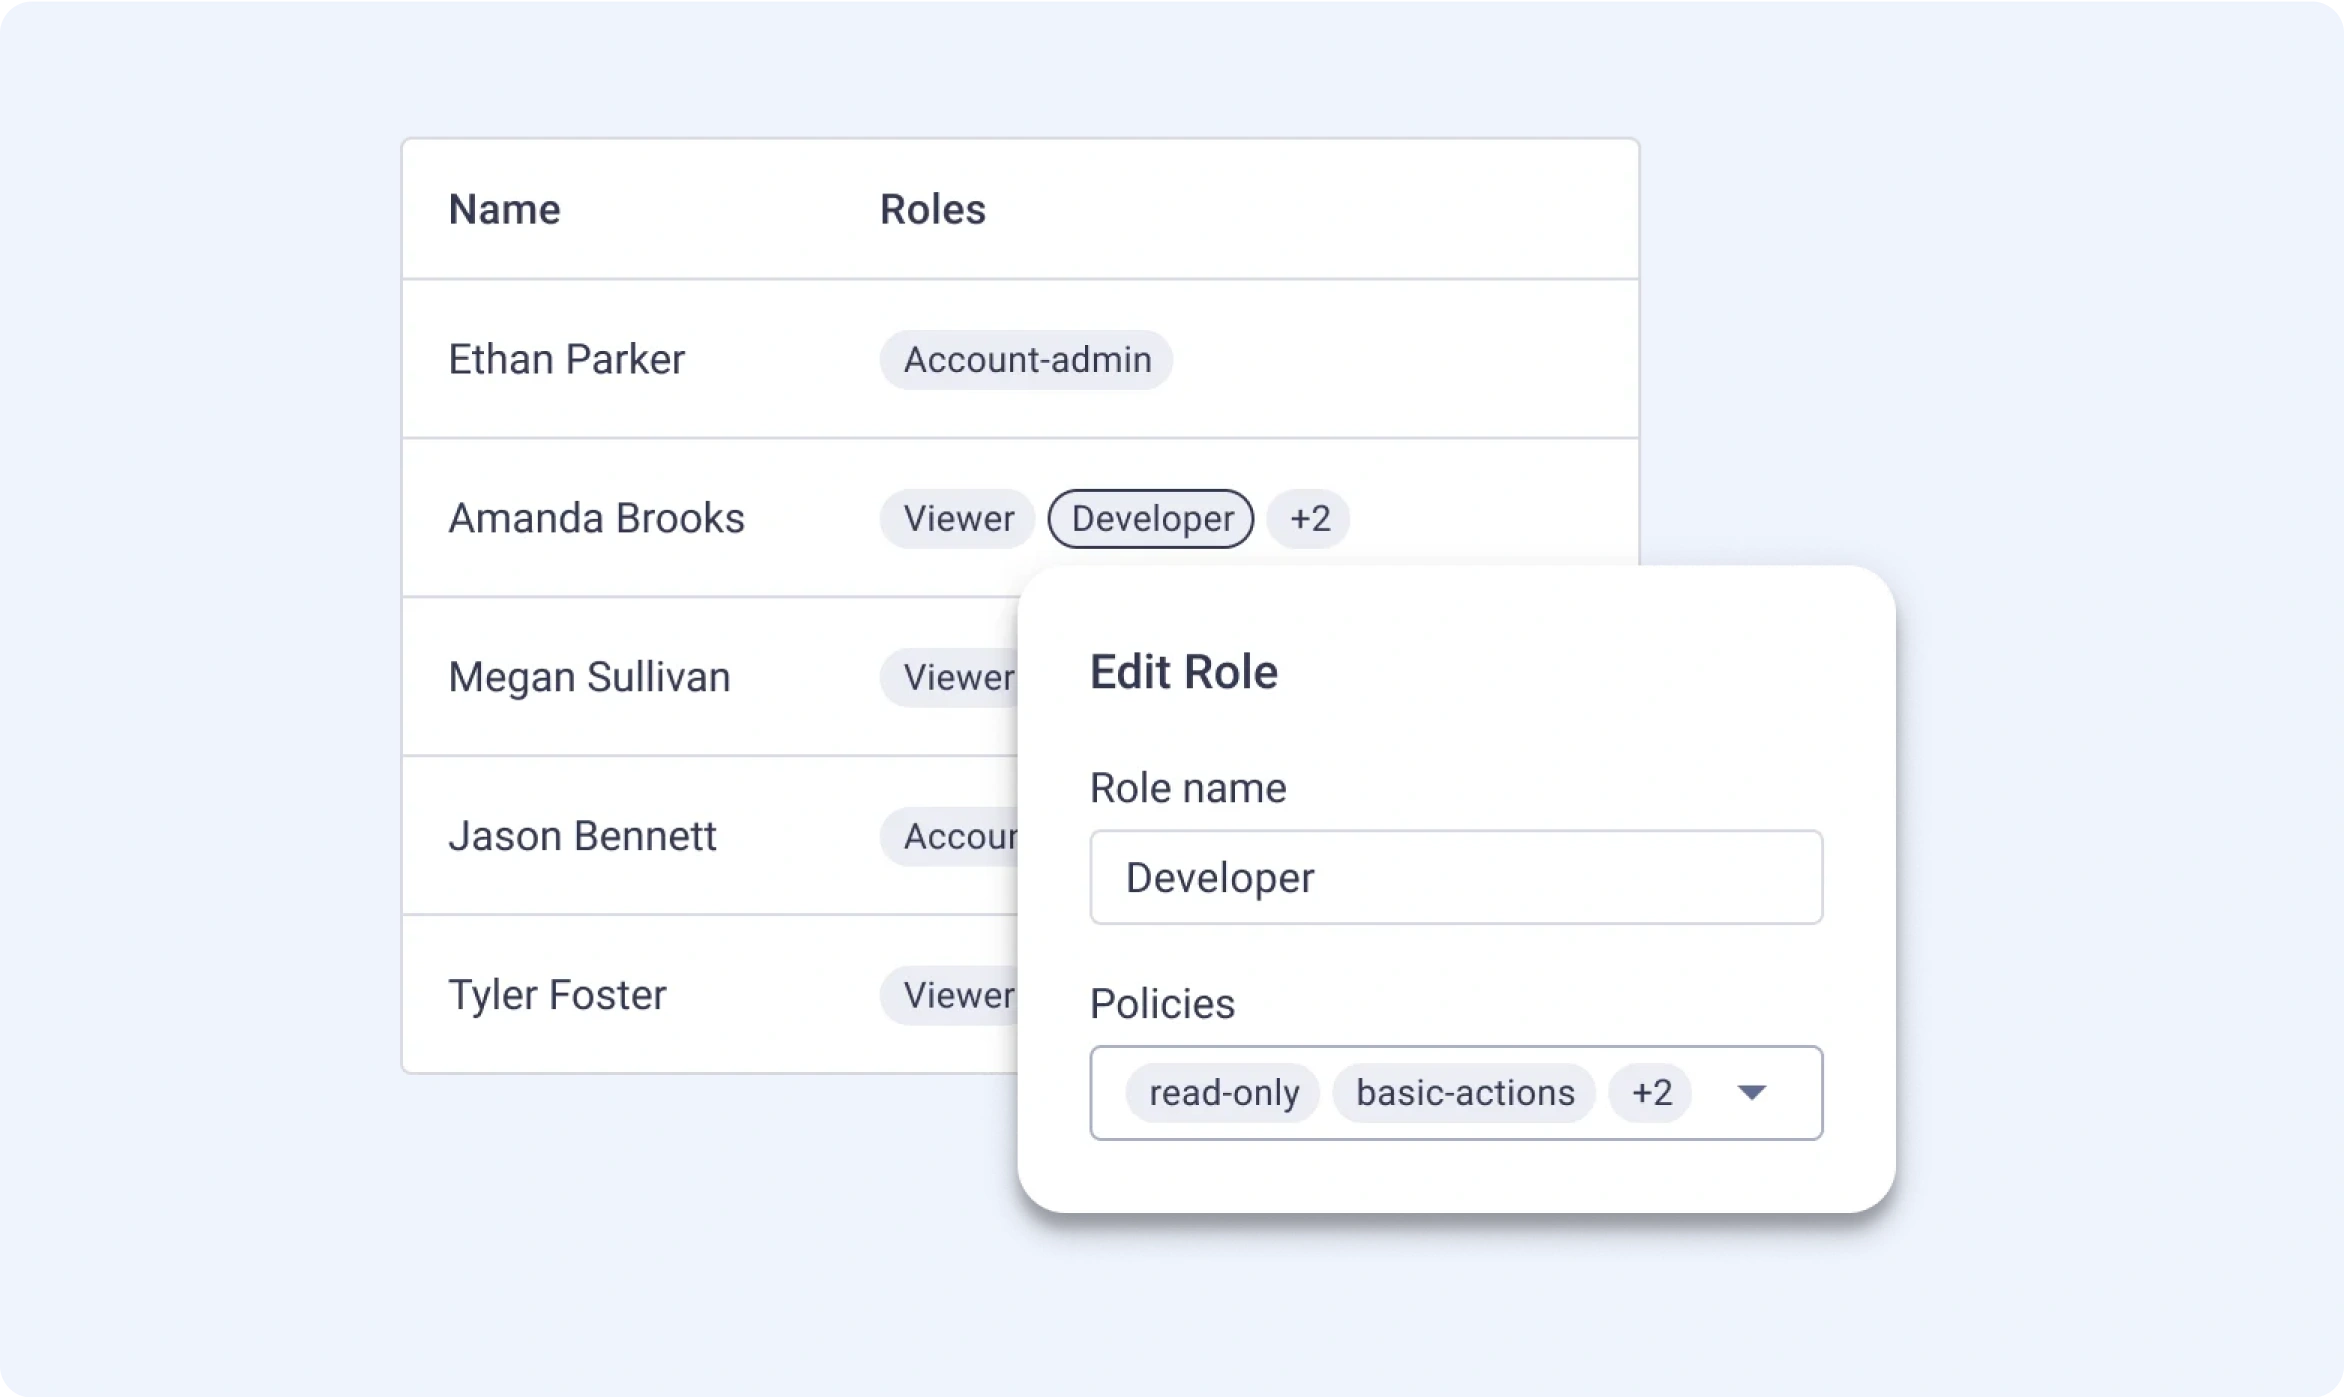Click Amanda Brooks' Viewer role tag
This screenshot has width=2344, height=1397.
pyautogui.click(x=957, y=519)
